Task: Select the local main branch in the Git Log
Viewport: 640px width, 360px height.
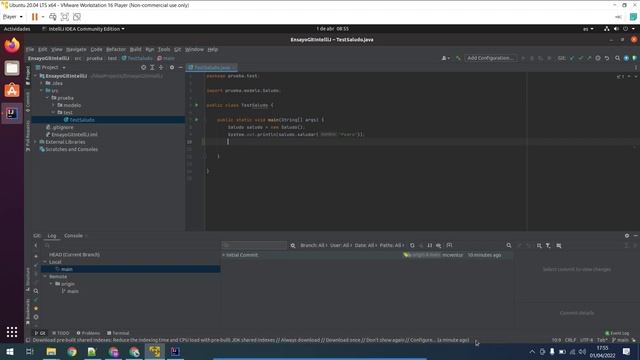Action: coord(131,269)
